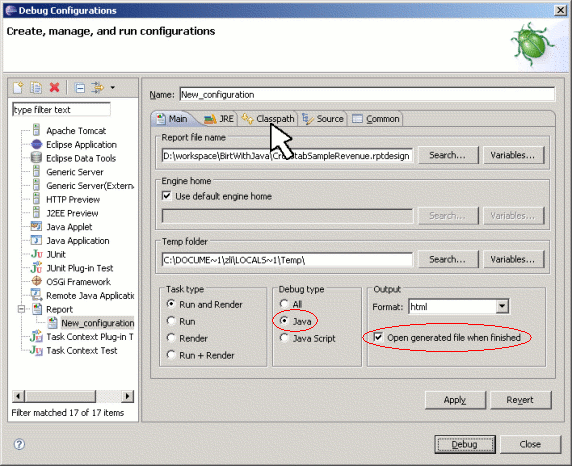Click the Debug button
The image size is (572, 466).
(465, 444)
